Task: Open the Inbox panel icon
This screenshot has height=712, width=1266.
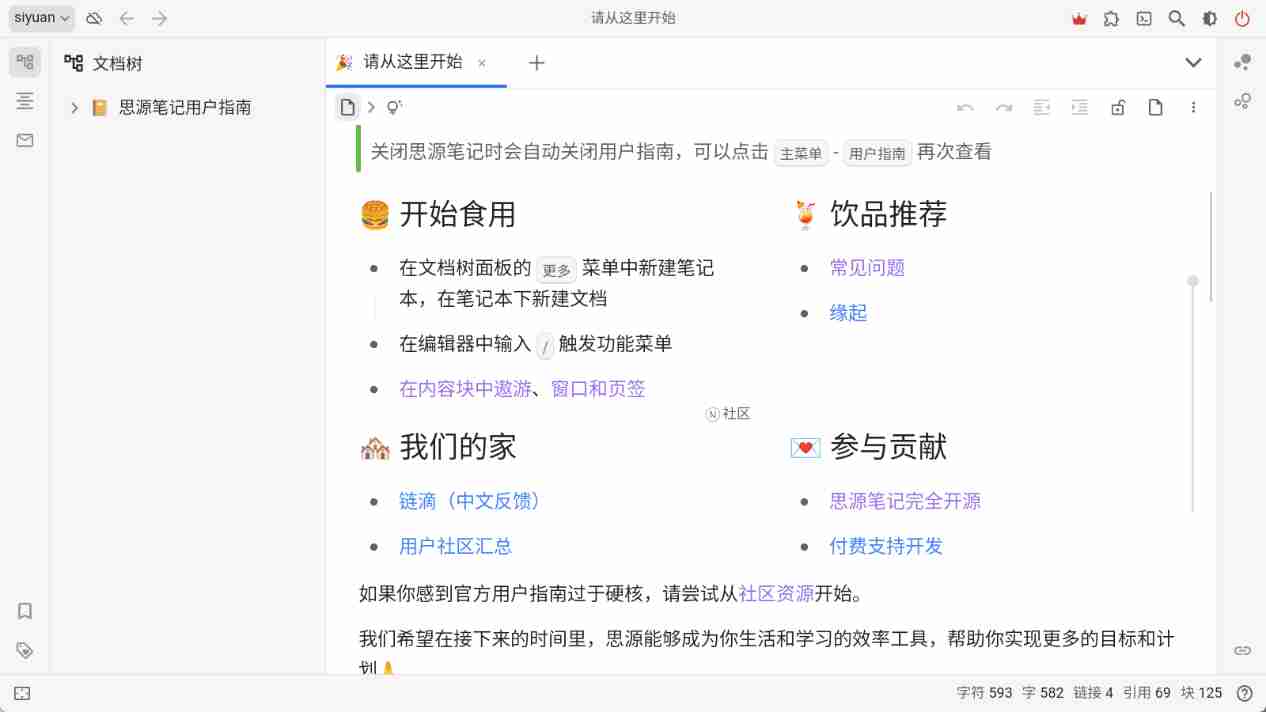Action: click(x=25, y=141)
